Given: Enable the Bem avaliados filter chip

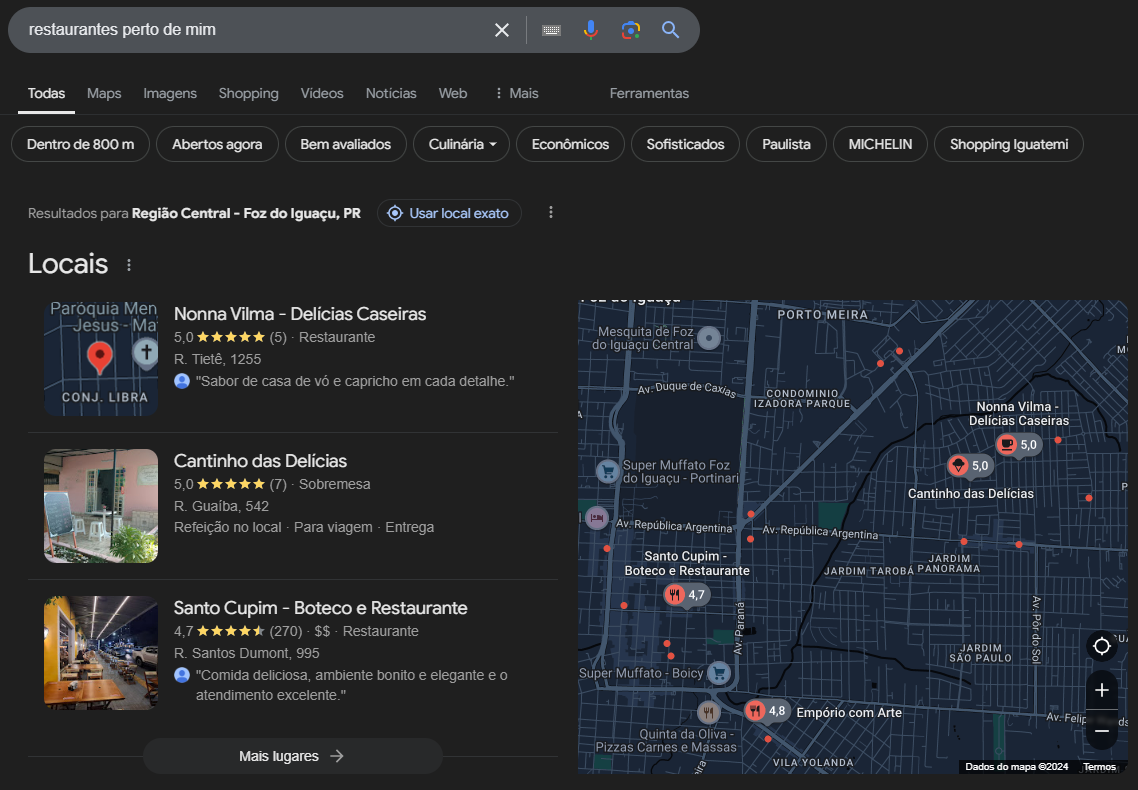Looking at the screenshot, I should click(x=345, y=144).
